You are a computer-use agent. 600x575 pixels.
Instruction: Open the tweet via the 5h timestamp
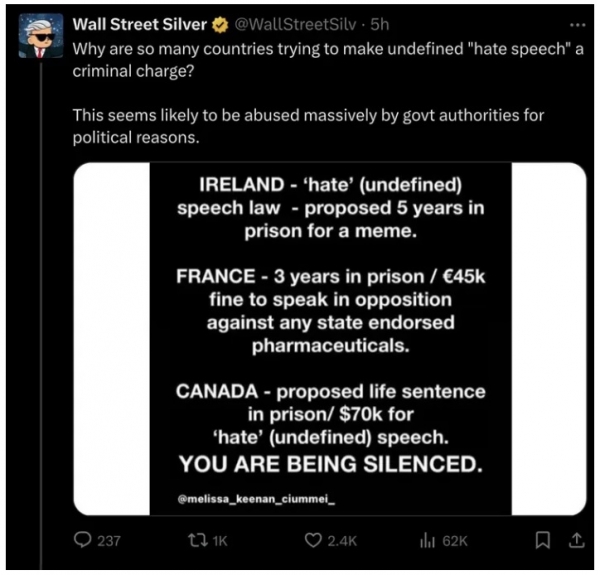point(380,24)
